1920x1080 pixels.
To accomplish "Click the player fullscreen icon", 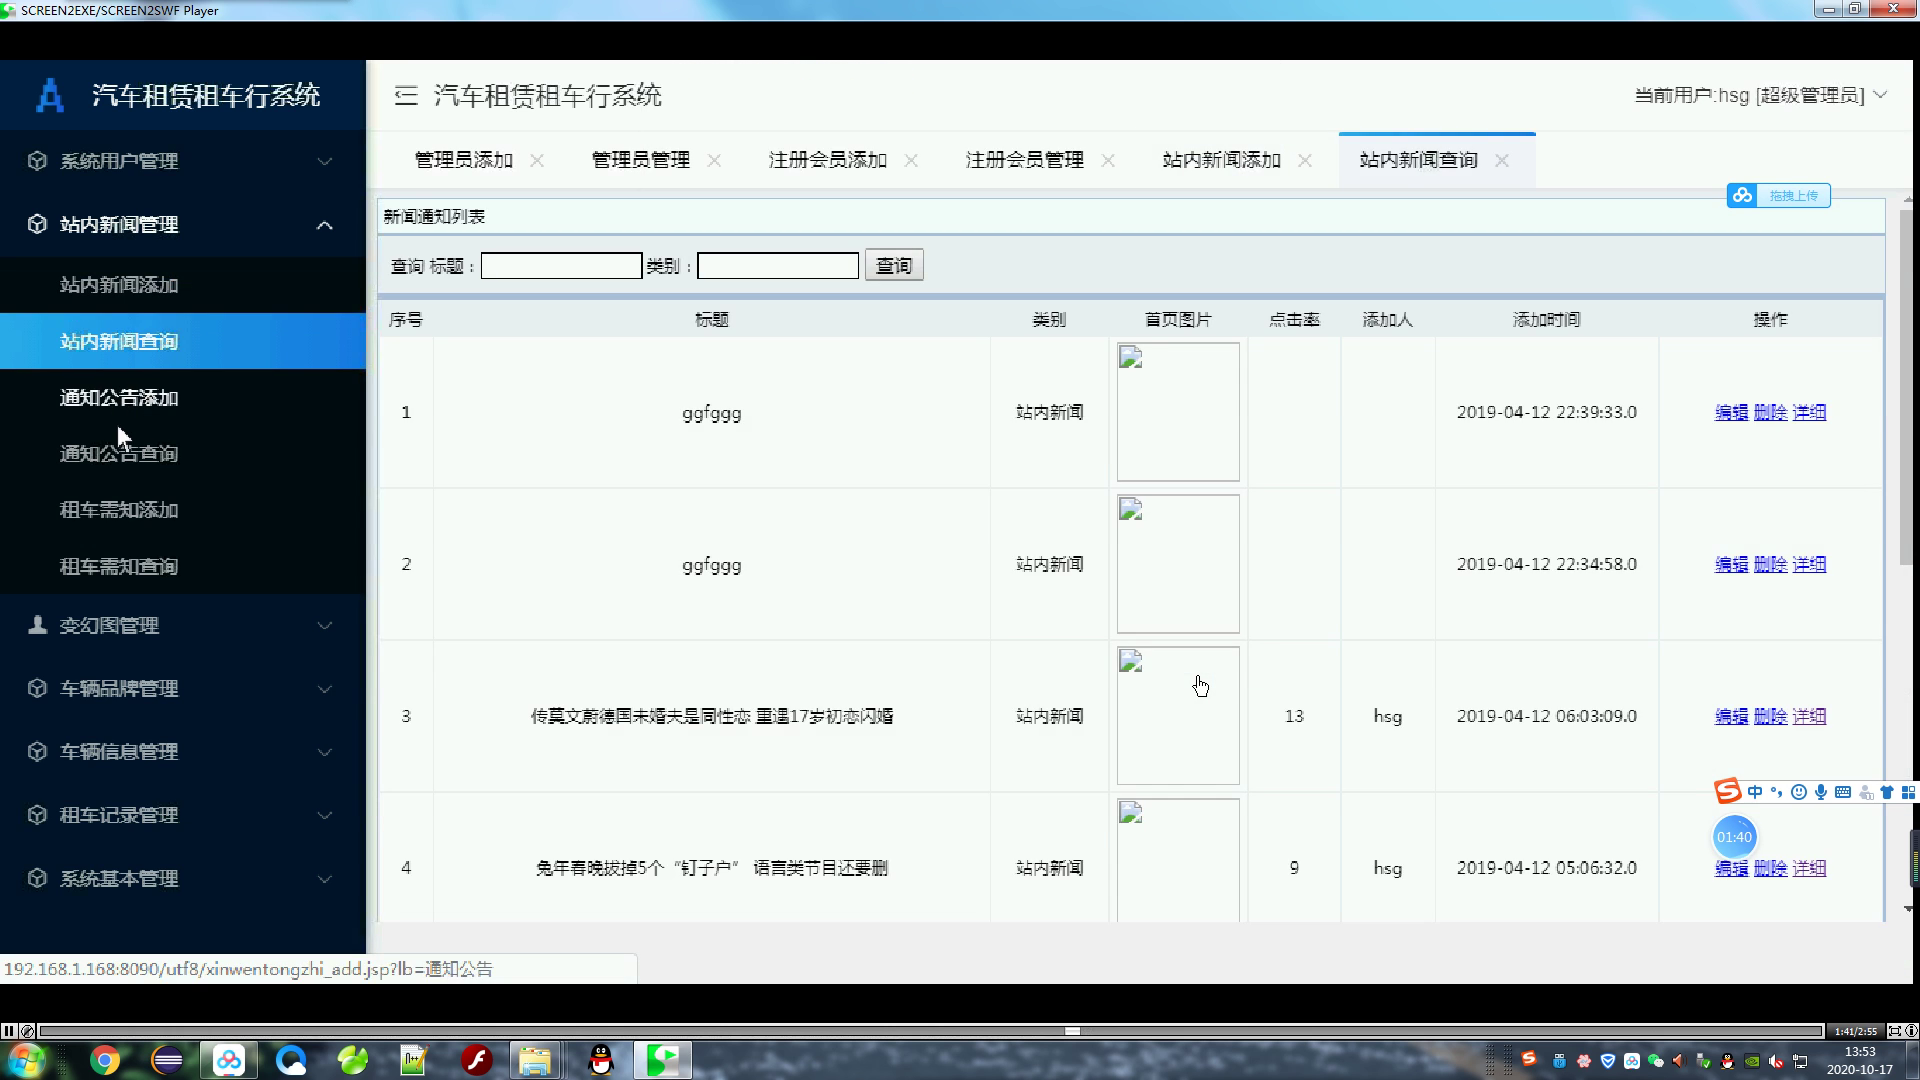I will [x=1894, y=1031].
